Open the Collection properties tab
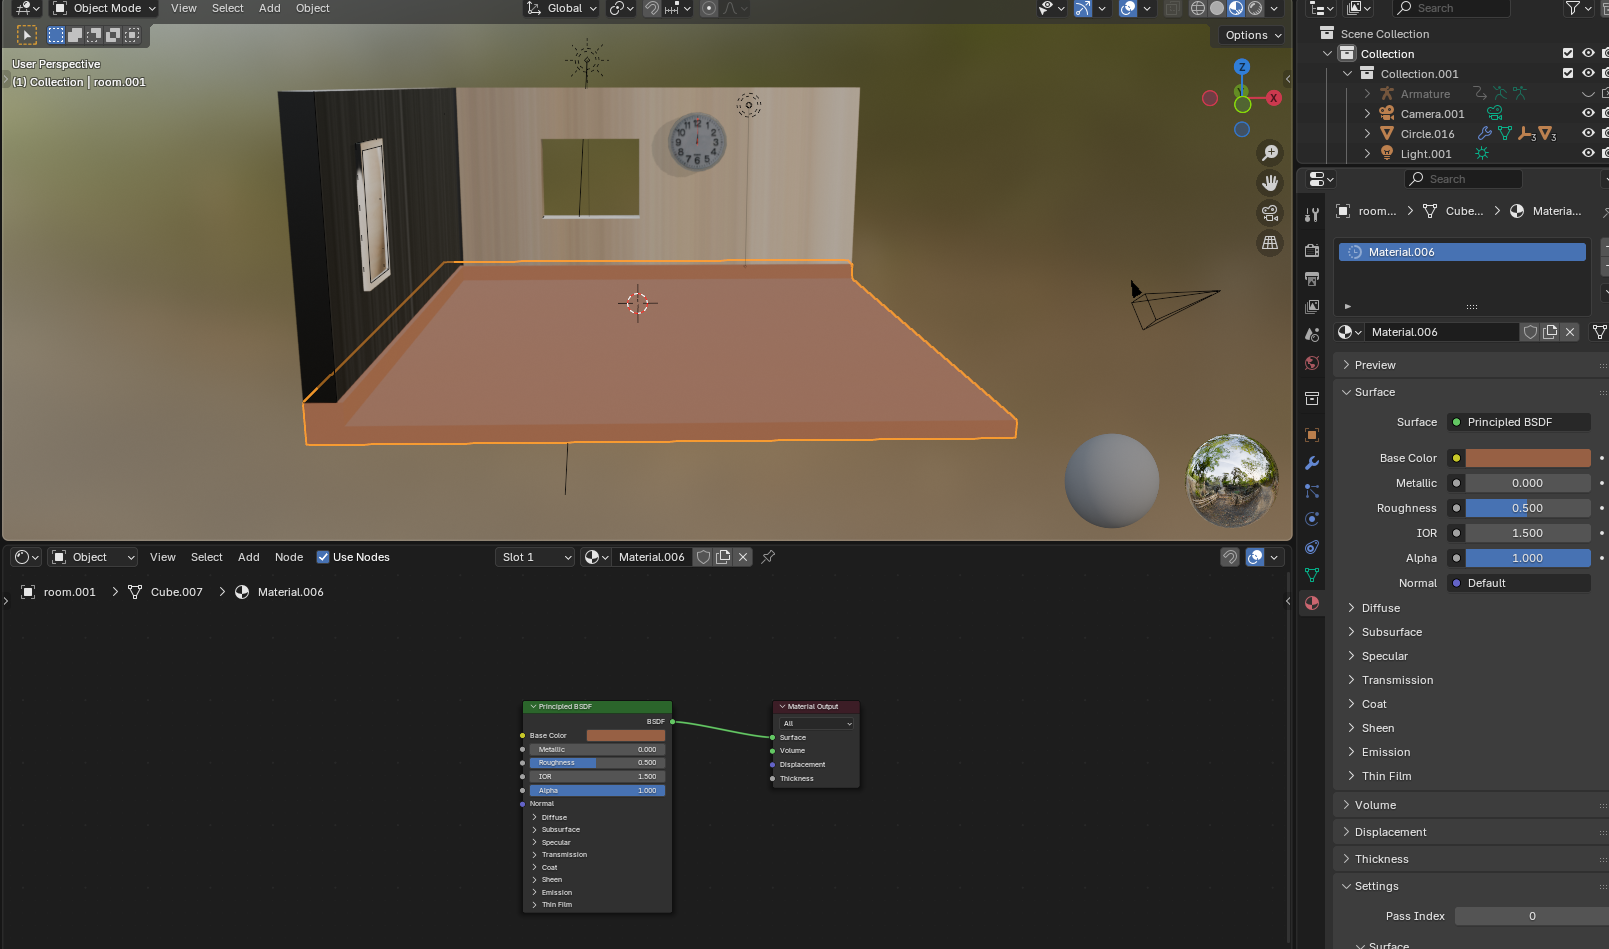This screenshot has height=949, width=1609. 1312,399
